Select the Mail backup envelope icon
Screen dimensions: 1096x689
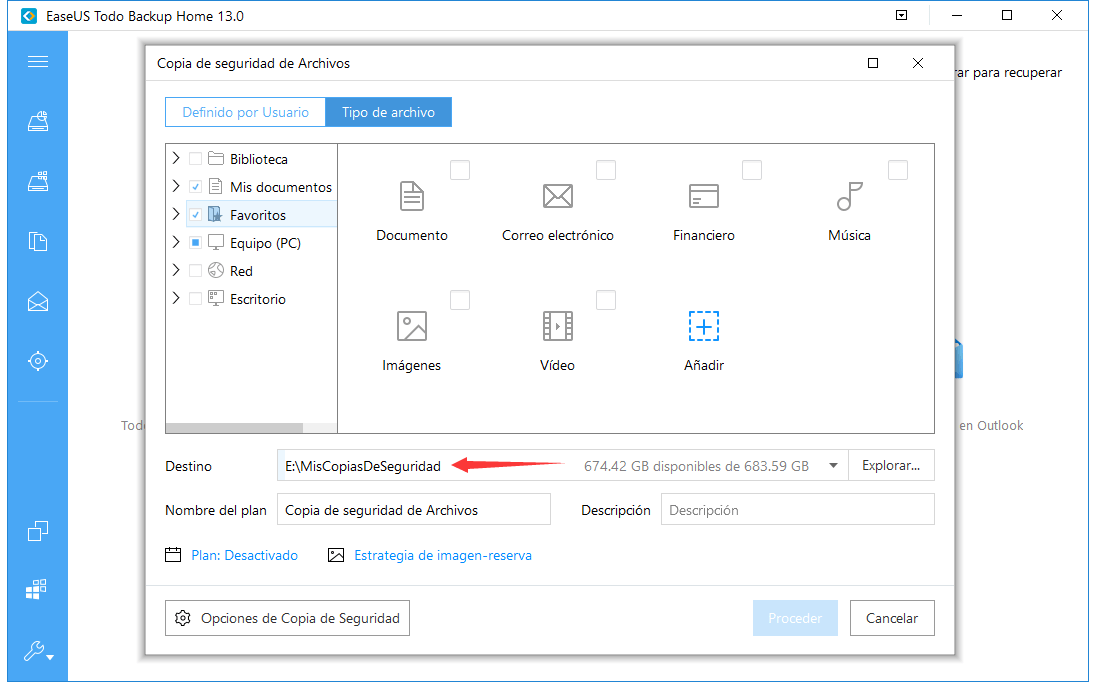38,301
